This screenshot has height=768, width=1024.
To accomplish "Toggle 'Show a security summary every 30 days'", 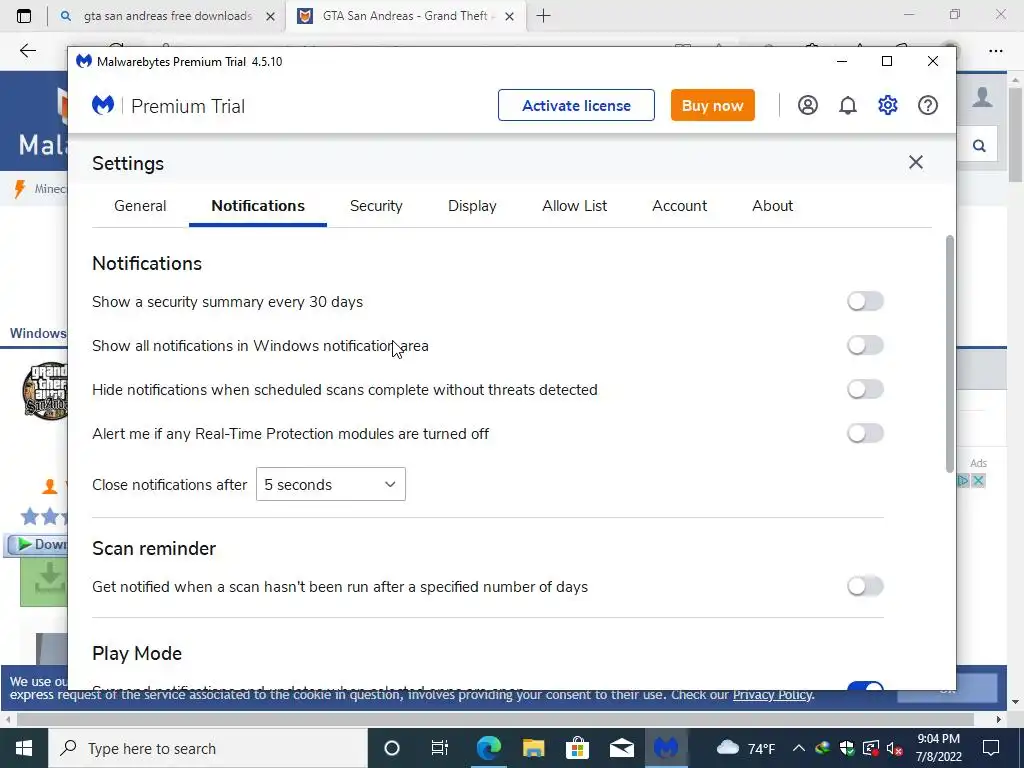I will (865, 301).
